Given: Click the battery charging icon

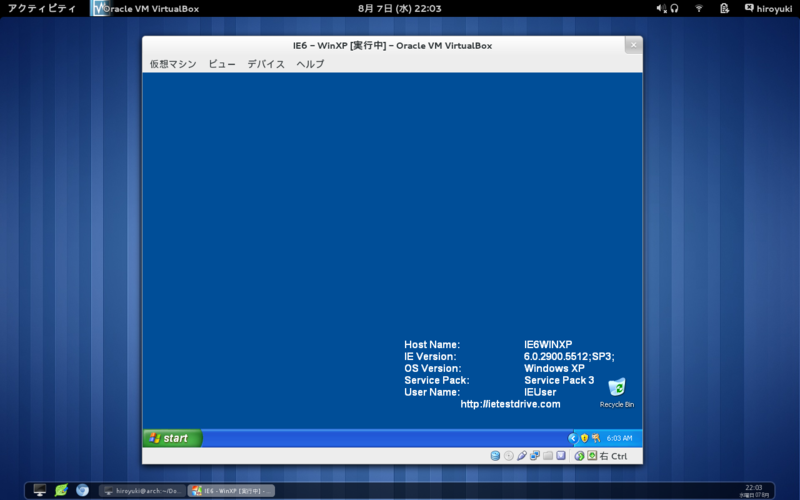Looking at the screenshot, I should pos(724,8).
